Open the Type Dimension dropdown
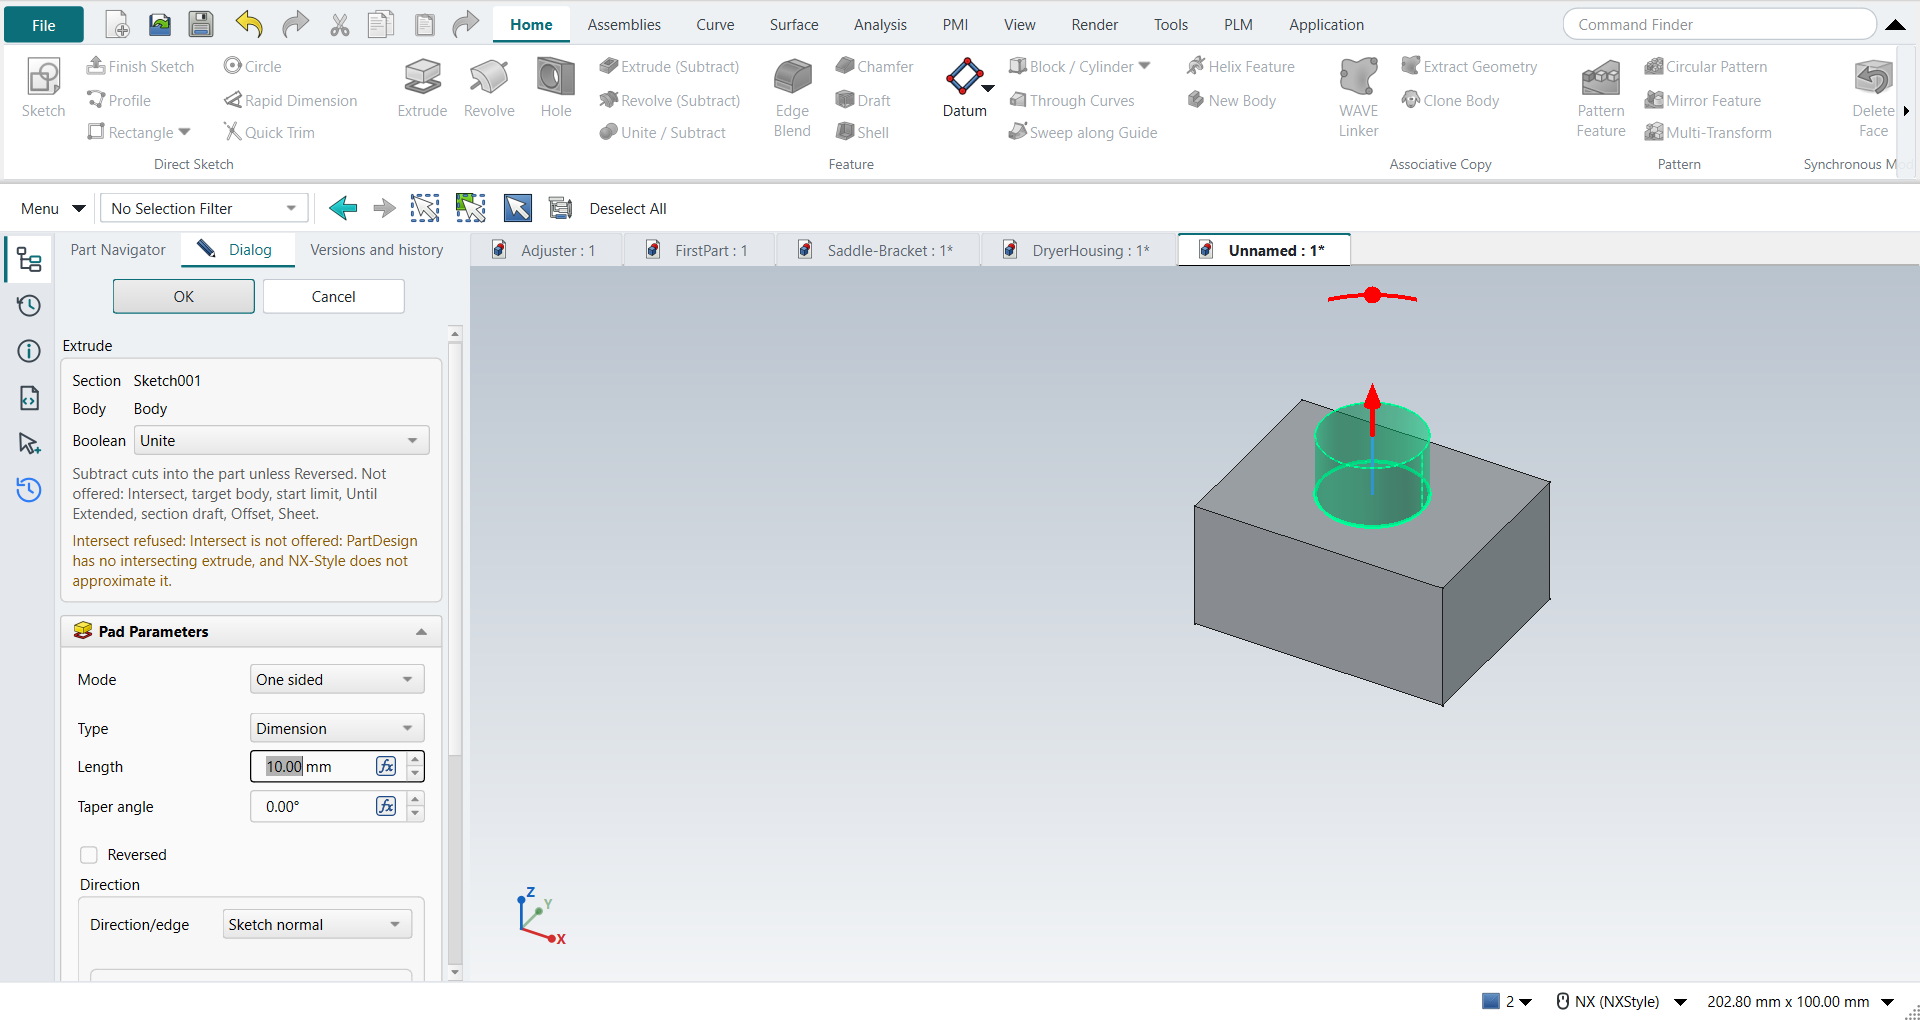1920x1020 pixels. coord(337,729)
